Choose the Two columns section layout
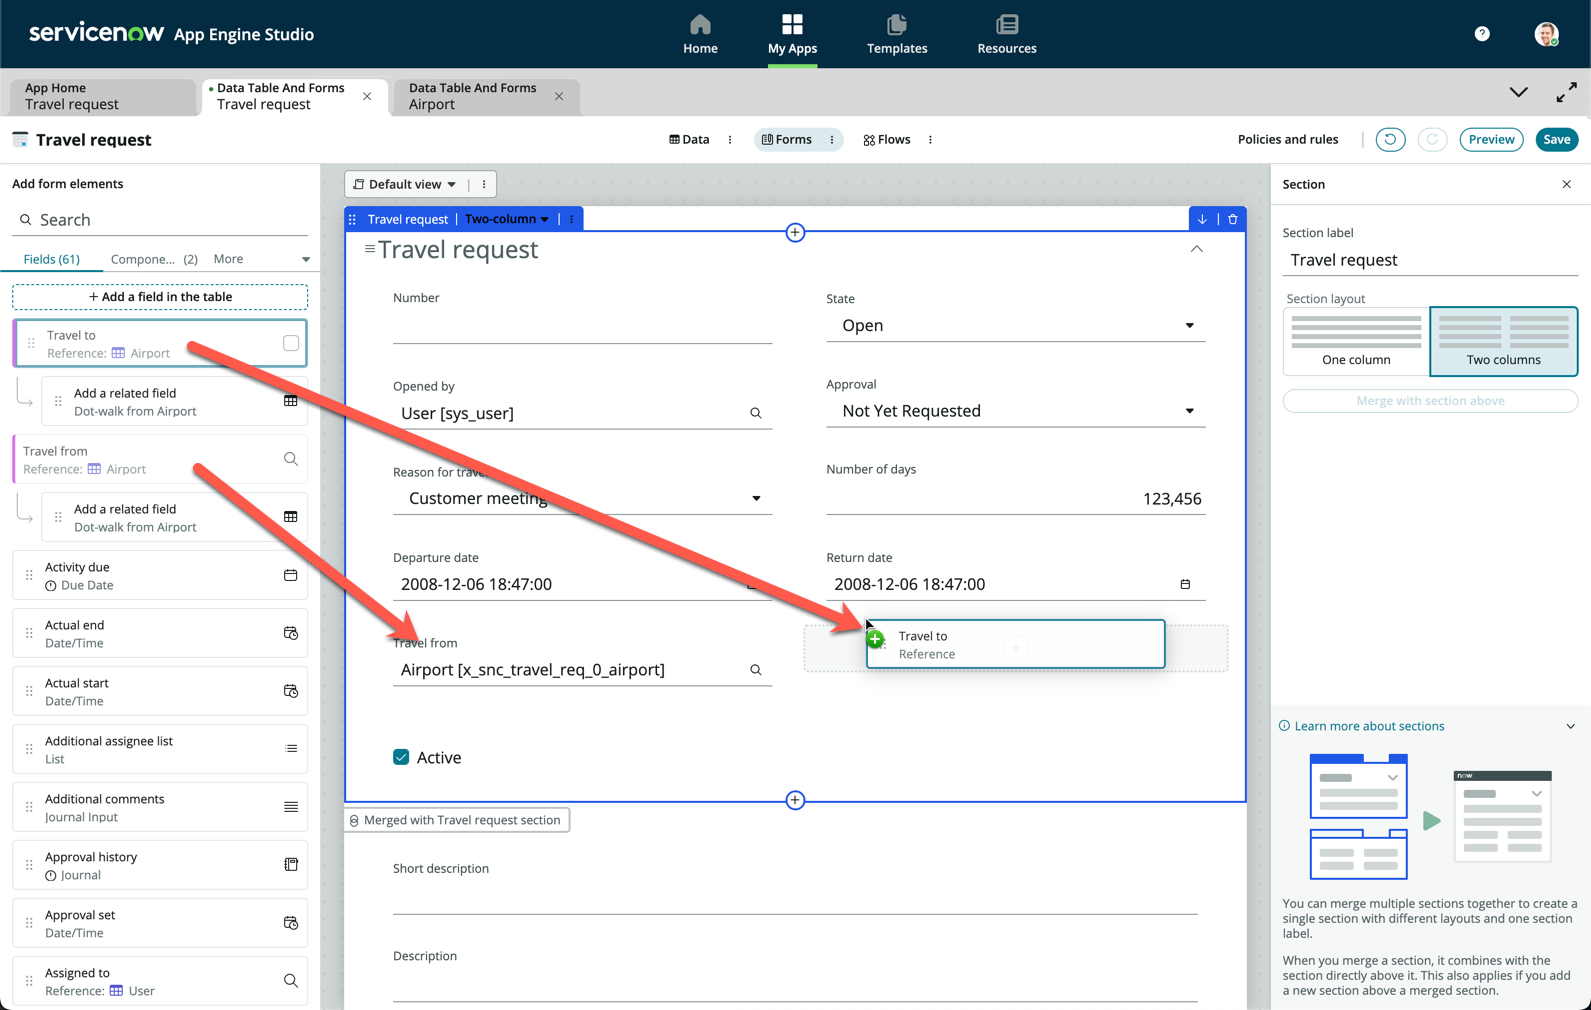 pos(1503,341)
